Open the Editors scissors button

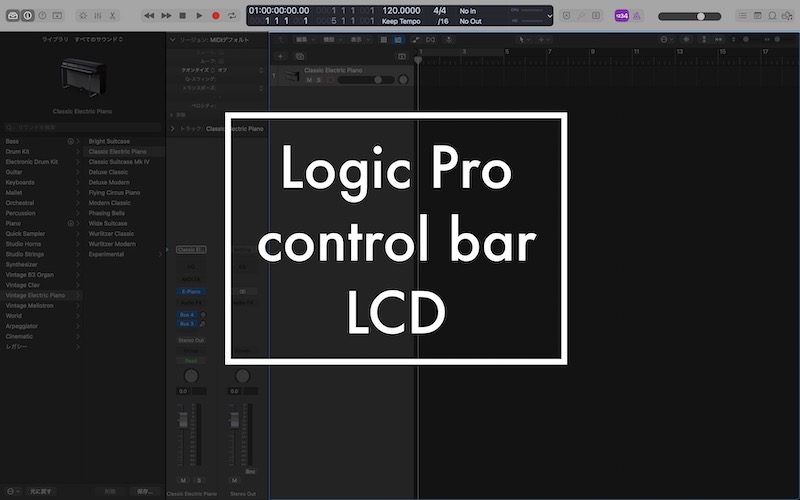pos(112,16)
